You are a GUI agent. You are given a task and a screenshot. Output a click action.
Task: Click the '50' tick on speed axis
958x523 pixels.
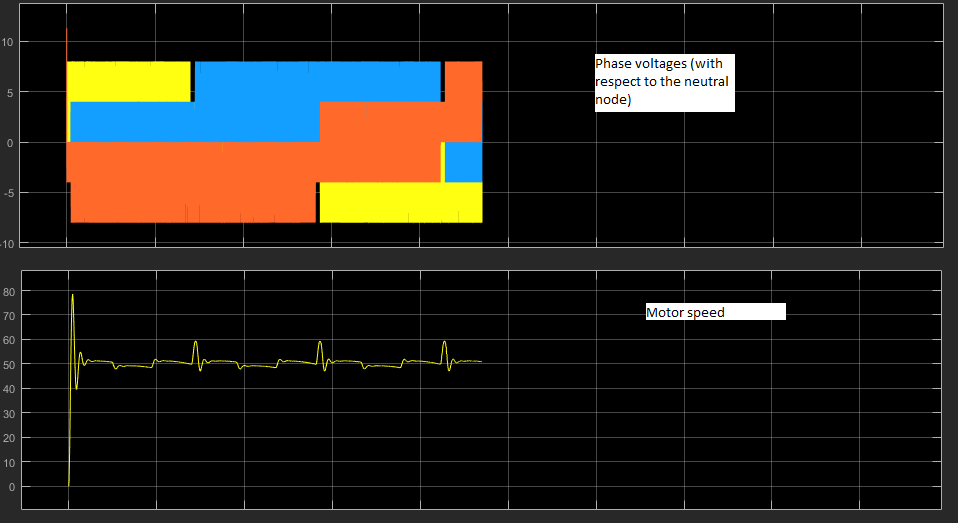pos(9,364)
